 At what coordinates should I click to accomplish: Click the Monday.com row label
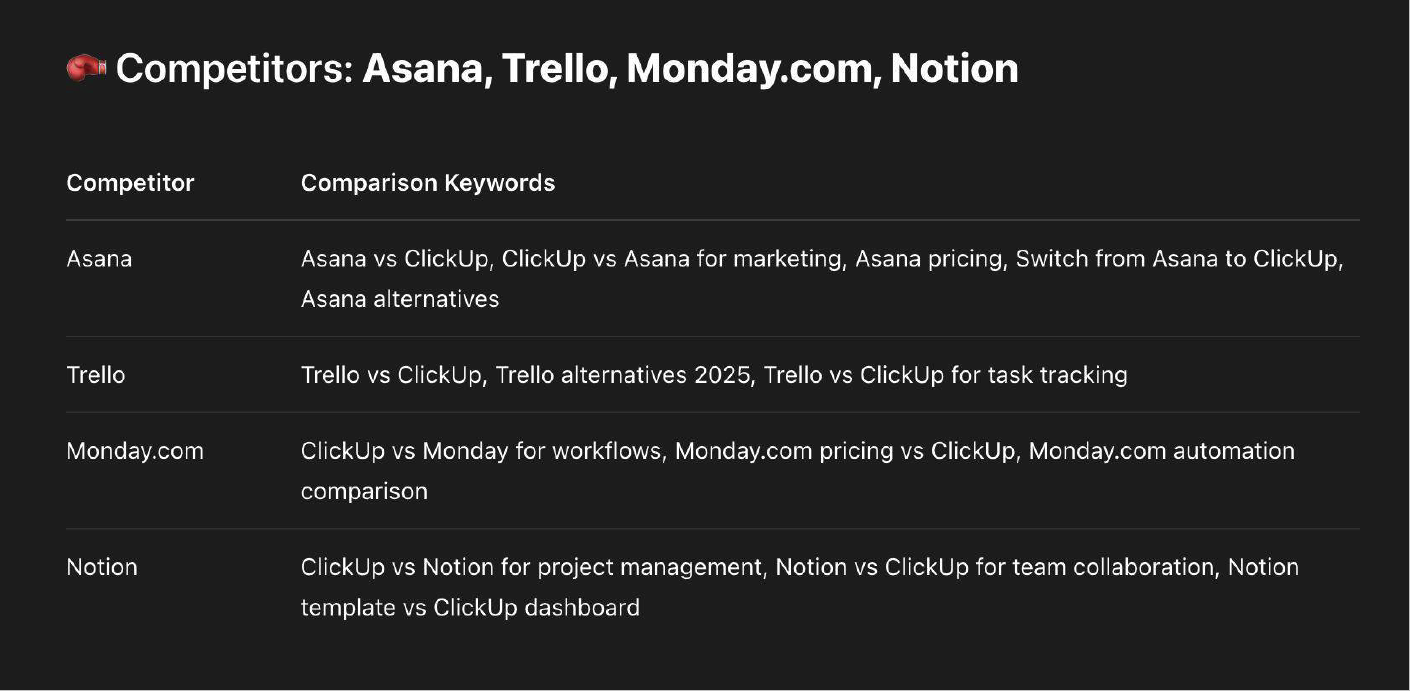pos(135,451)
